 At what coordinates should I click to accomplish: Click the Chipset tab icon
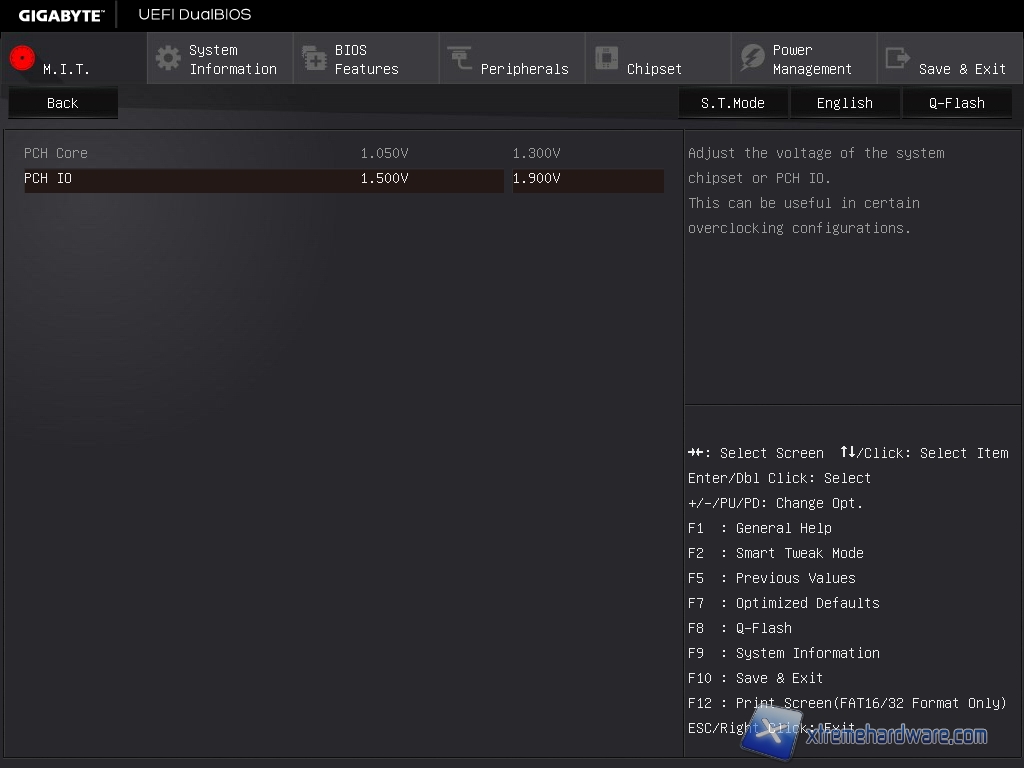[x=606, y=58]
